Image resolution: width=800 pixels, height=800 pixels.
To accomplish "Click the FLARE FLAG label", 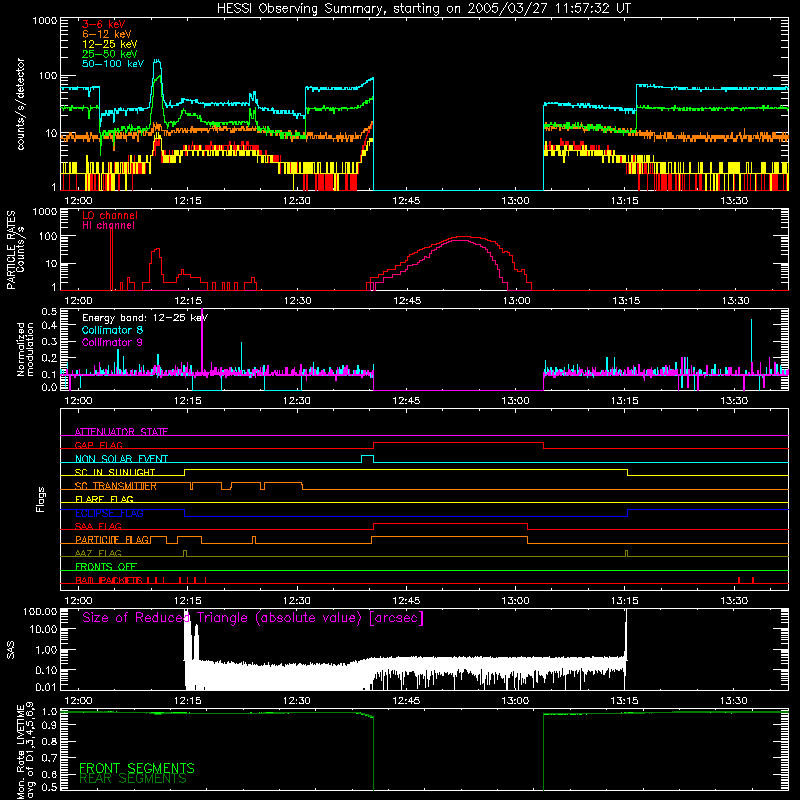I will pyautogui.click(x=104, y=499).
